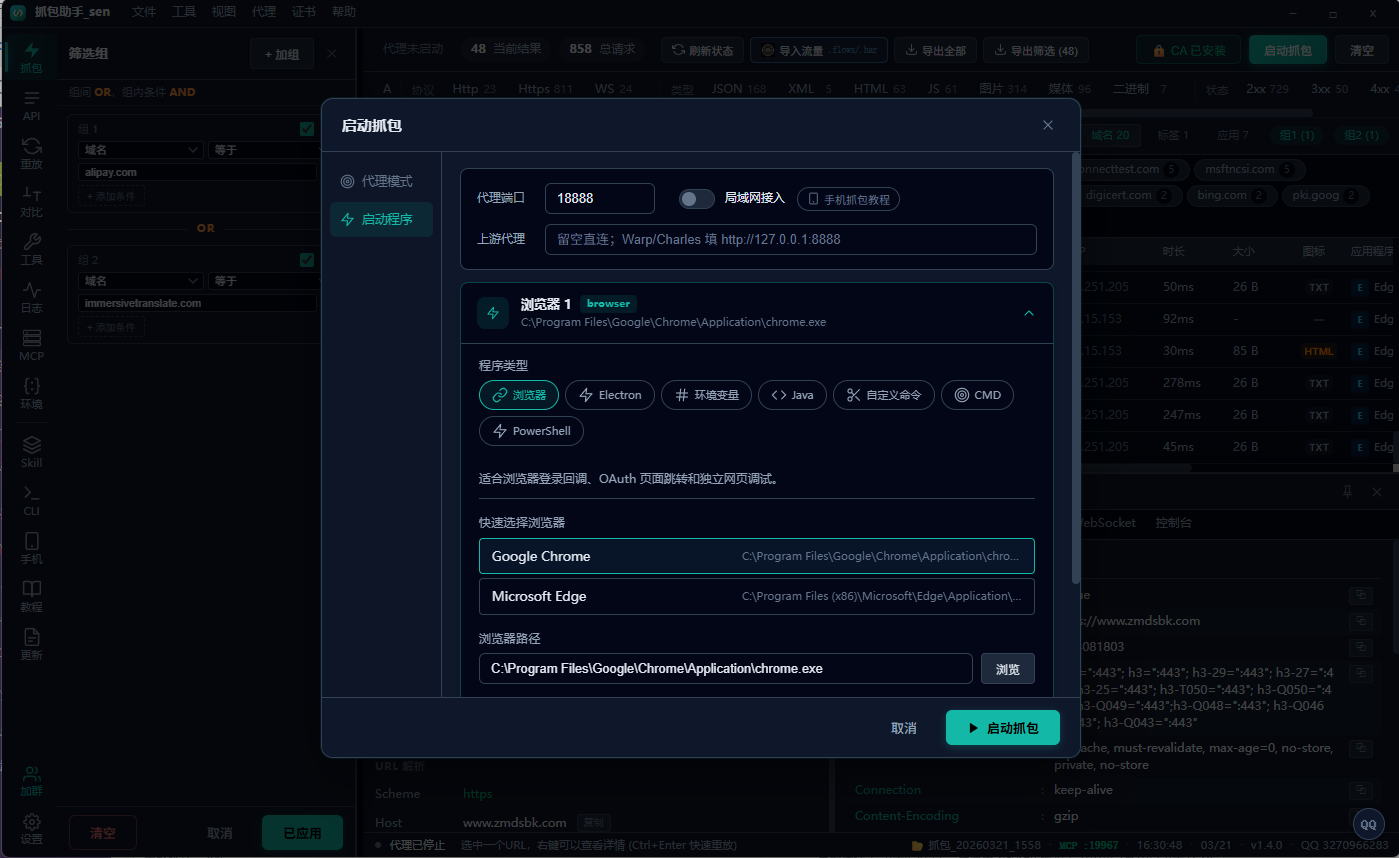
Task: Open the 证书 menu in menu bar
Action: pos(304,12)
